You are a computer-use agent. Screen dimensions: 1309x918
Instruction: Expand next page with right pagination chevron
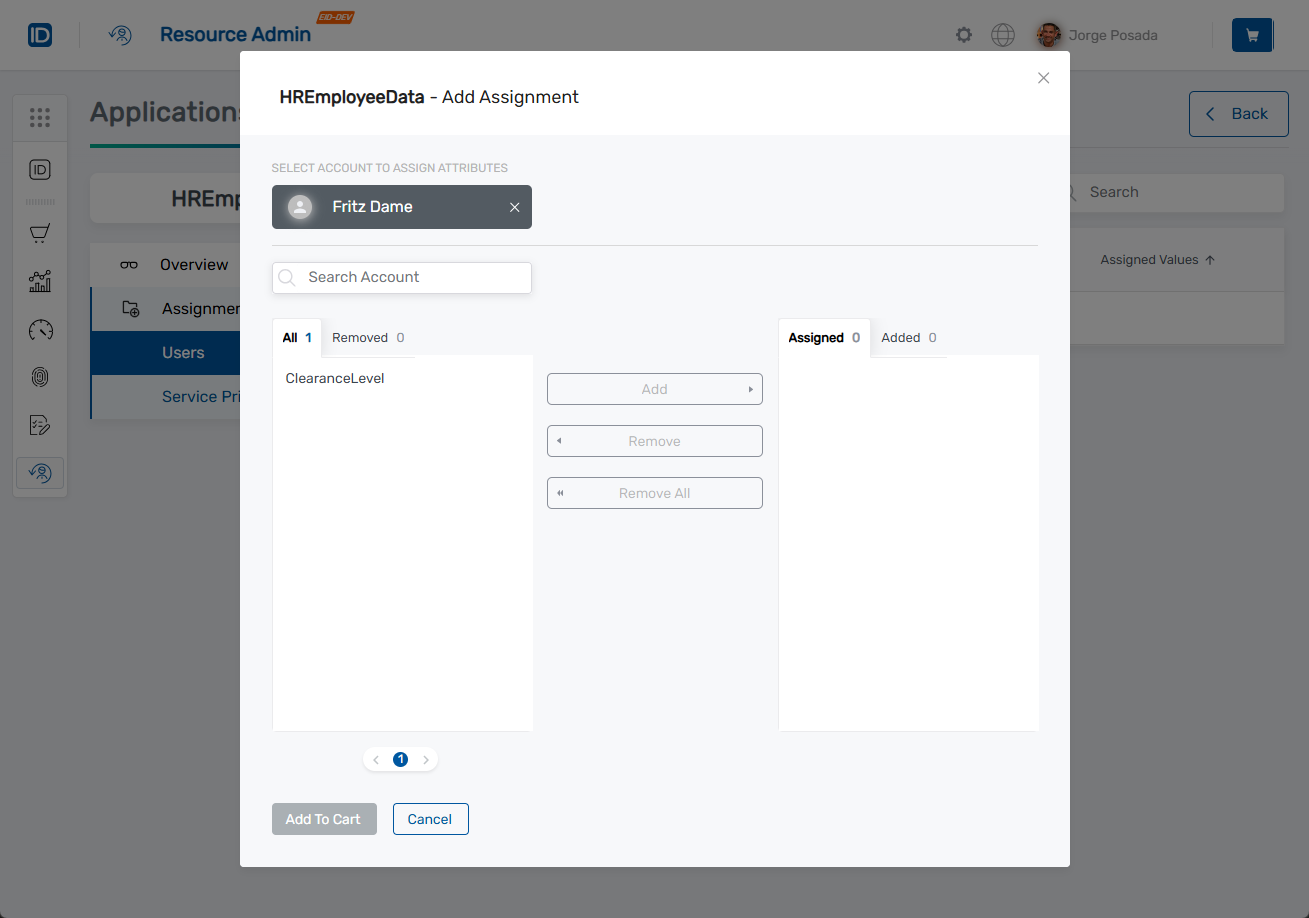[x=426, y=759]
